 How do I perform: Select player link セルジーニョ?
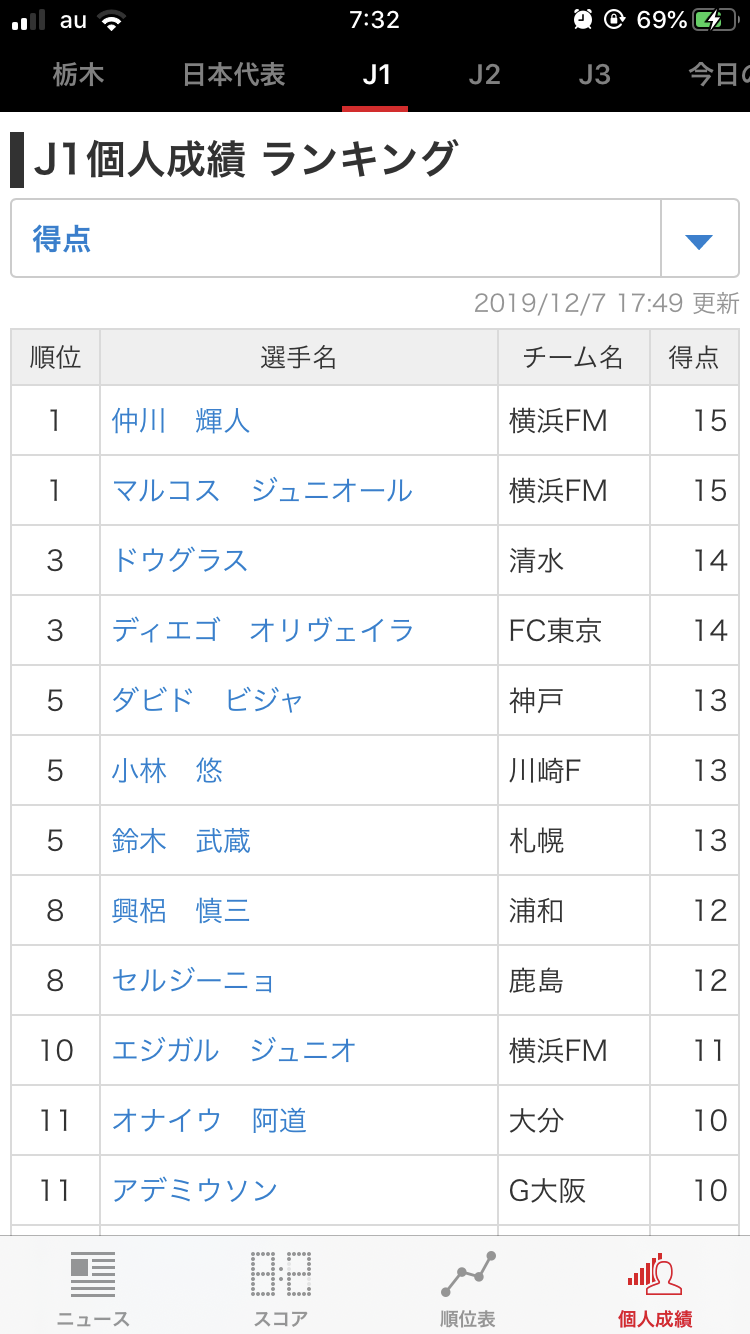tap(194, 981)
